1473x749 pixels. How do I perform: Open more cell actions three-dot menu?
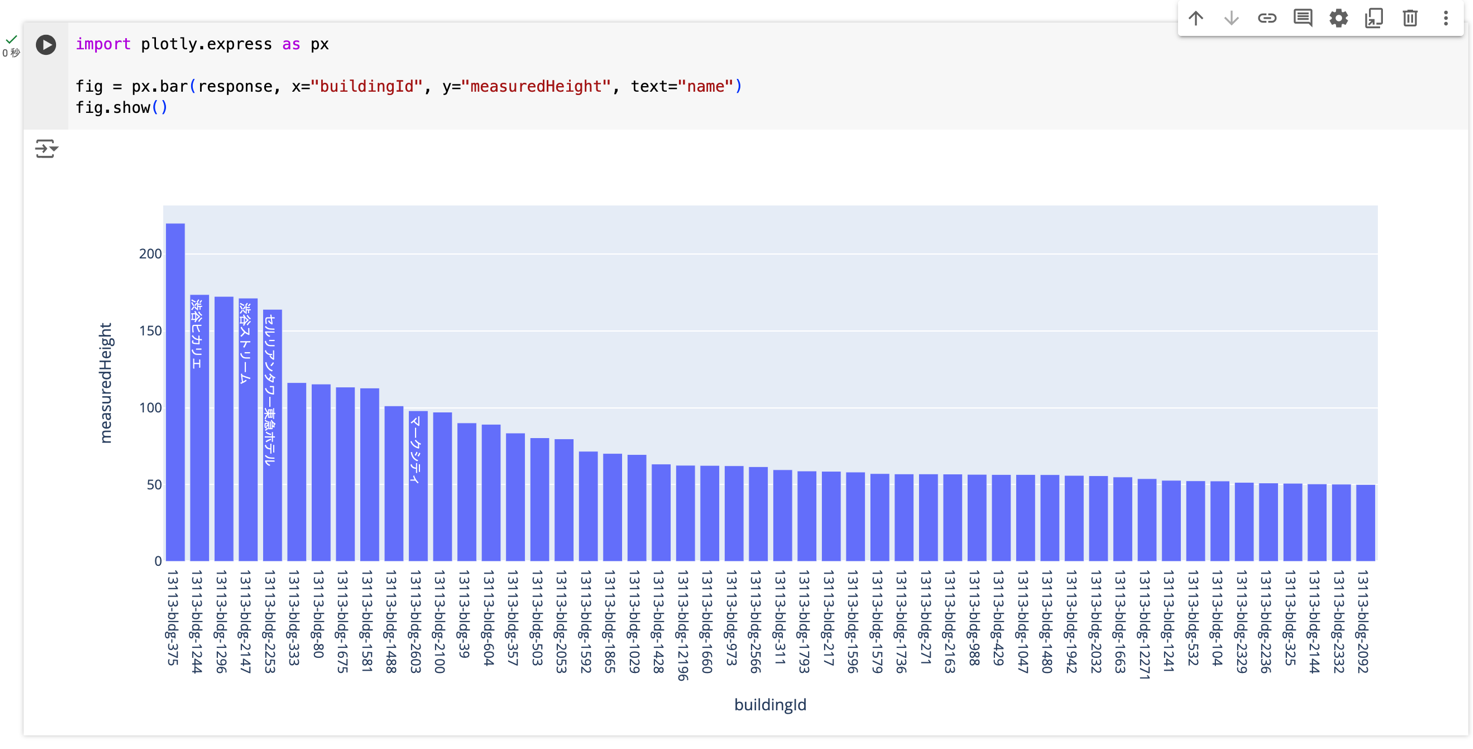1446,18
